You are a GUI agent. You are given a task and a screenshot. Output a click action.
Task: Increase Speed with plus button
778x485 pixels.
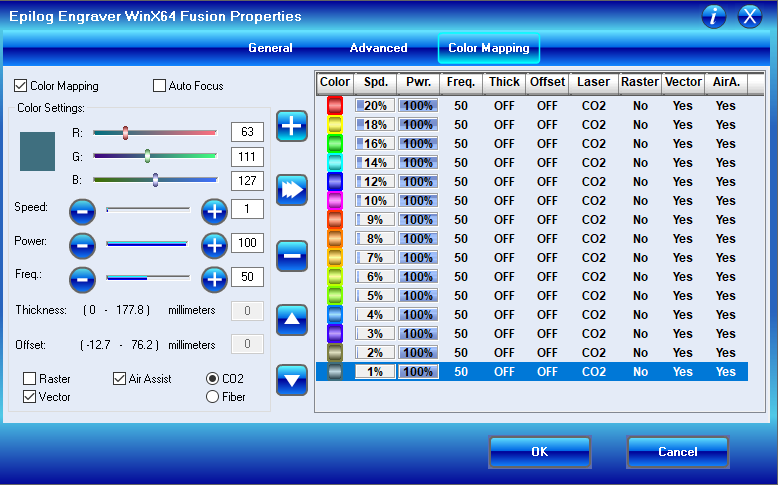point(214,212)
